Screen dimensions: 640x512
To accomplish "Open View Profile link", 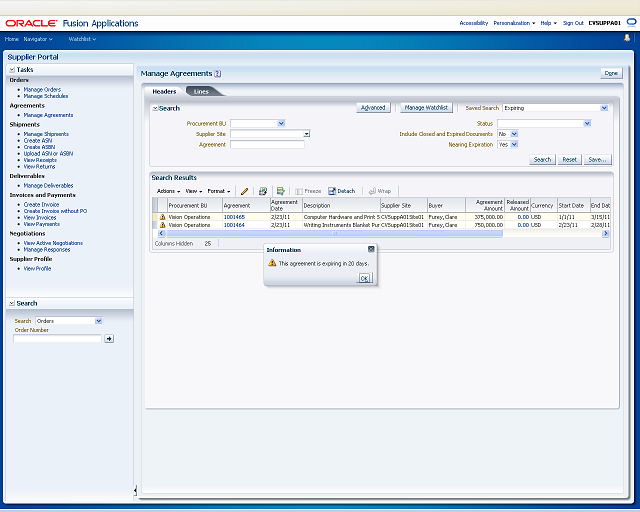I will (x=37, y=269).
